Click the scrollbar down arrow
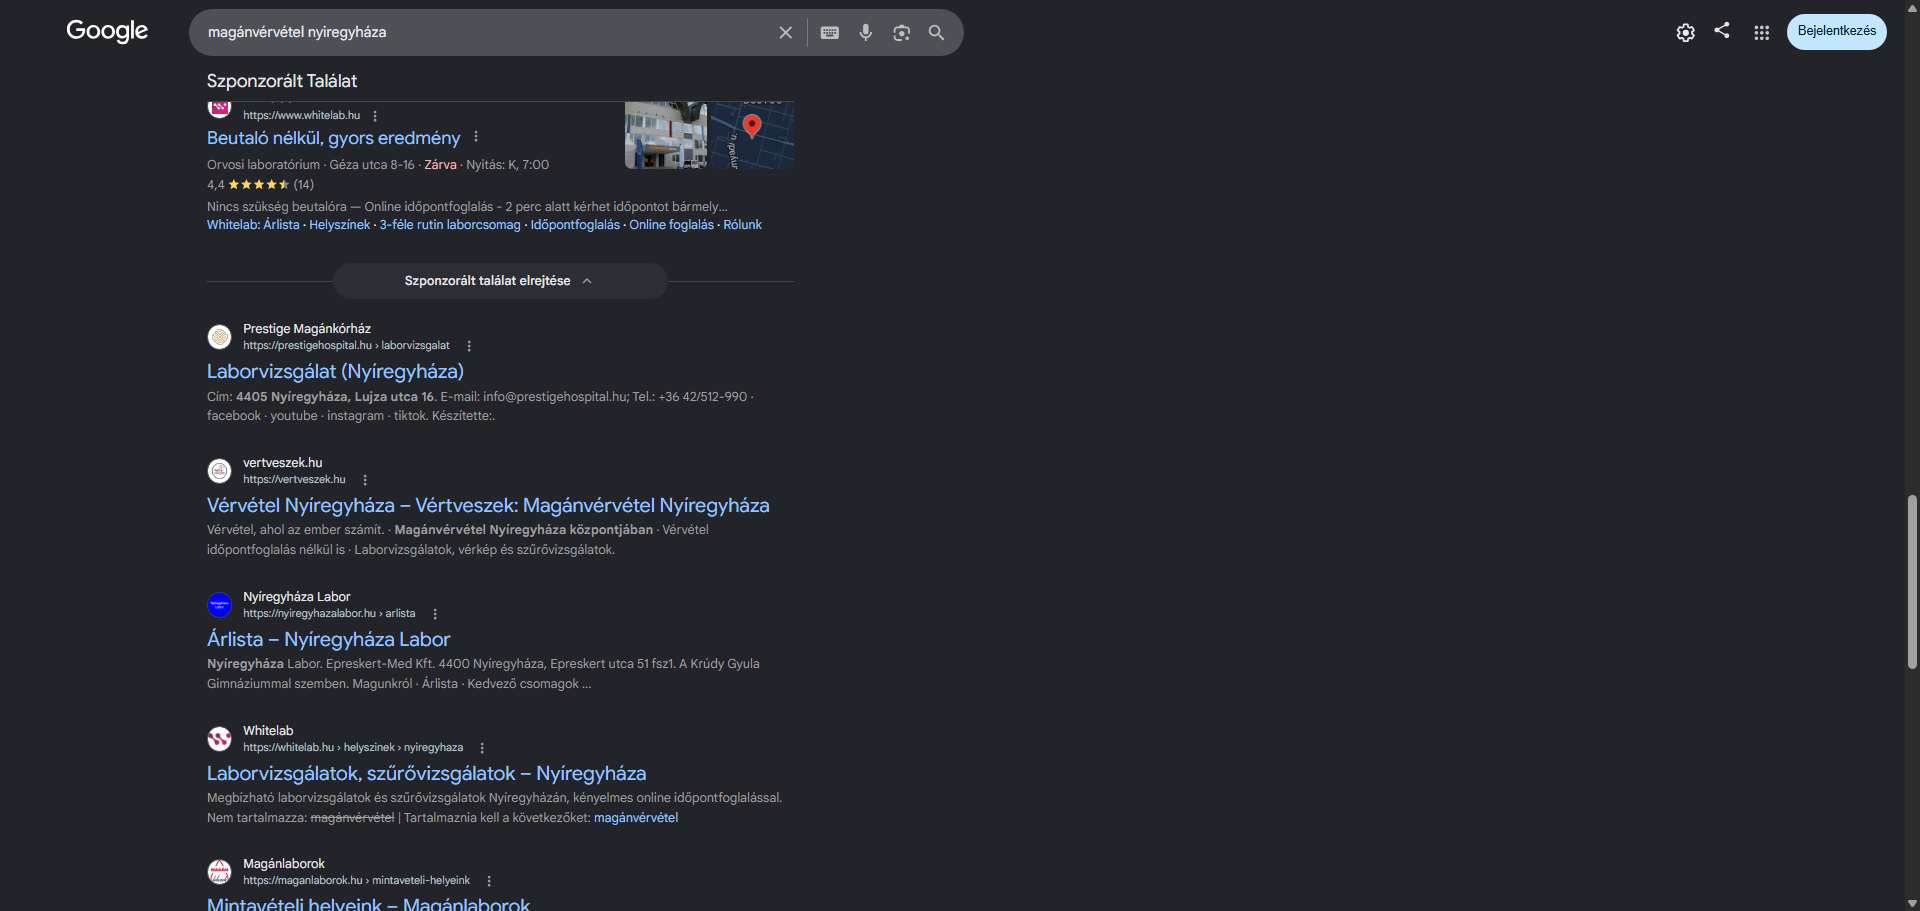 click(x=1912, y=904)
